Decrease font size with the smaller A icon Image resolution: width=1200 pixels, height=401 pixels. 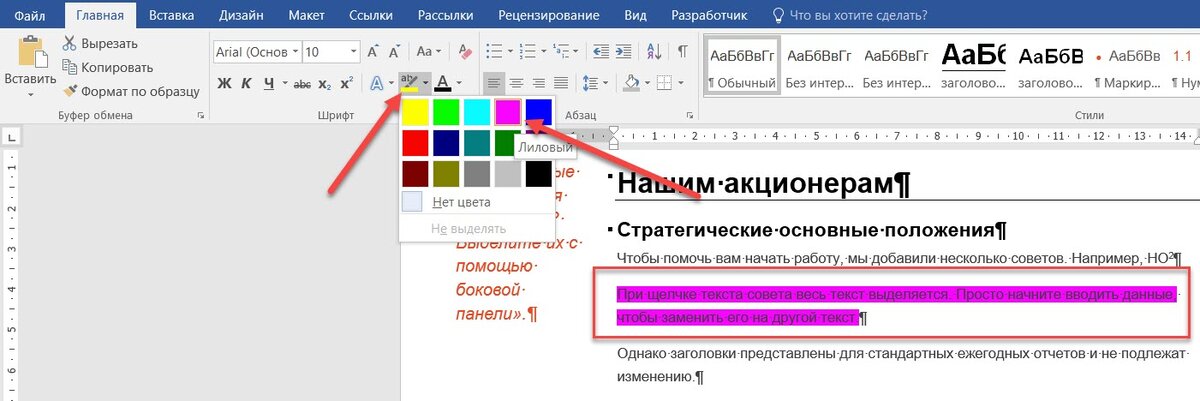[x=396, y=52]
